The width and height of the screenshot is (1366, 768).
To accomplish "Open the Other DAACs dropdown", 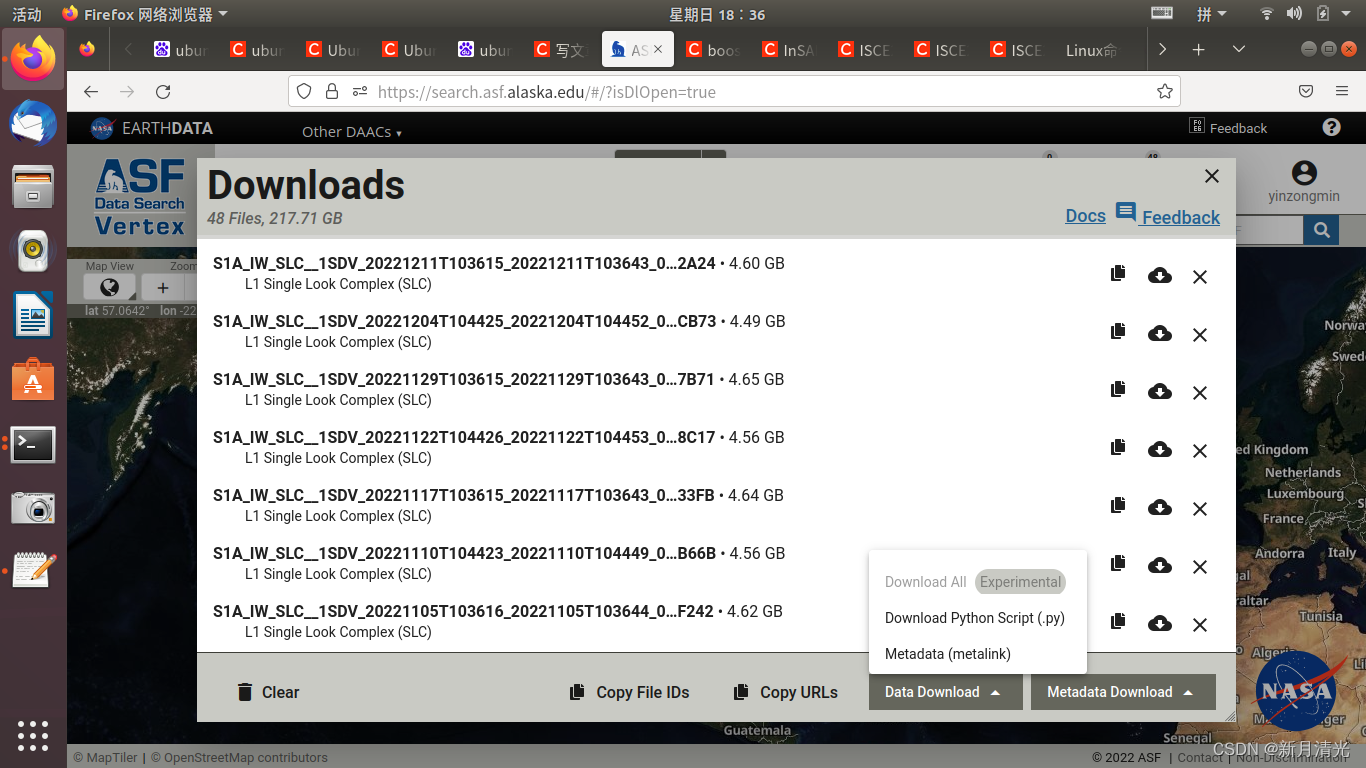I will pyautogui.click(x=349, y=132).
